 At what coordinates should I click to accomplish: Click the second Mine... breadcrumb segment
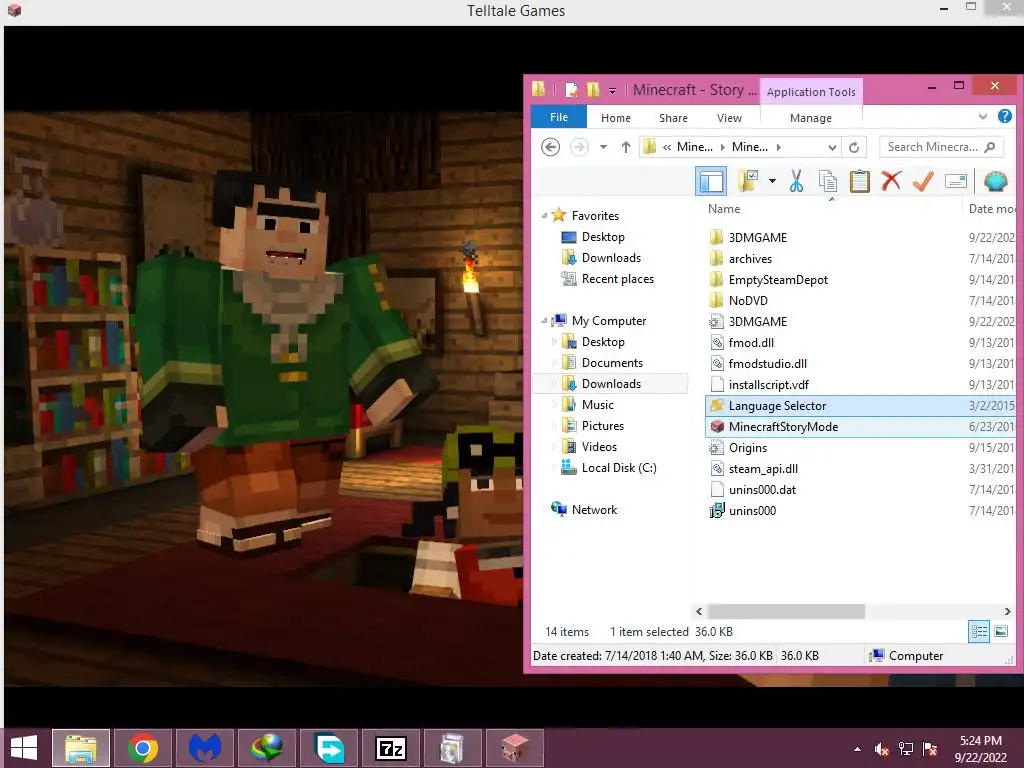click(750, 147)
